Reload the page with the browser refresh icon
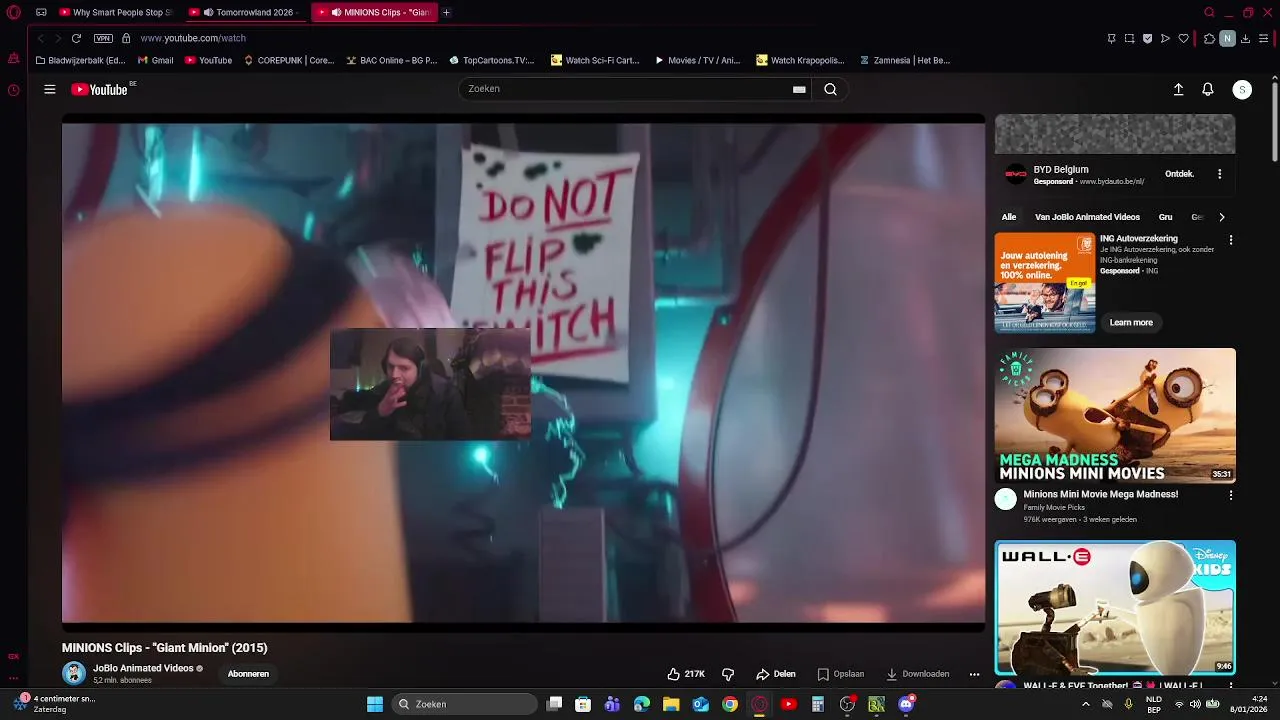Screen dimensions: 1280x720 point(76,38)
